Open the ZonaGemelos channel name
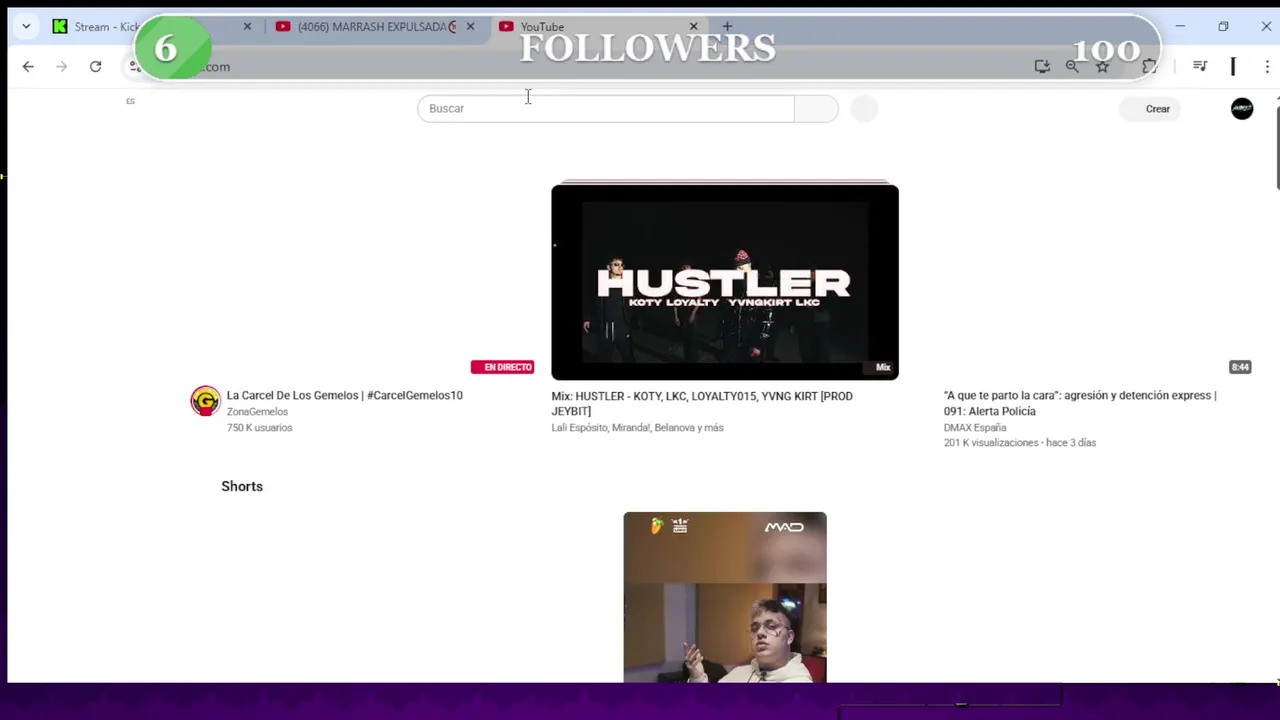This screenshot has width=1280, height=720. click(257, 411)
